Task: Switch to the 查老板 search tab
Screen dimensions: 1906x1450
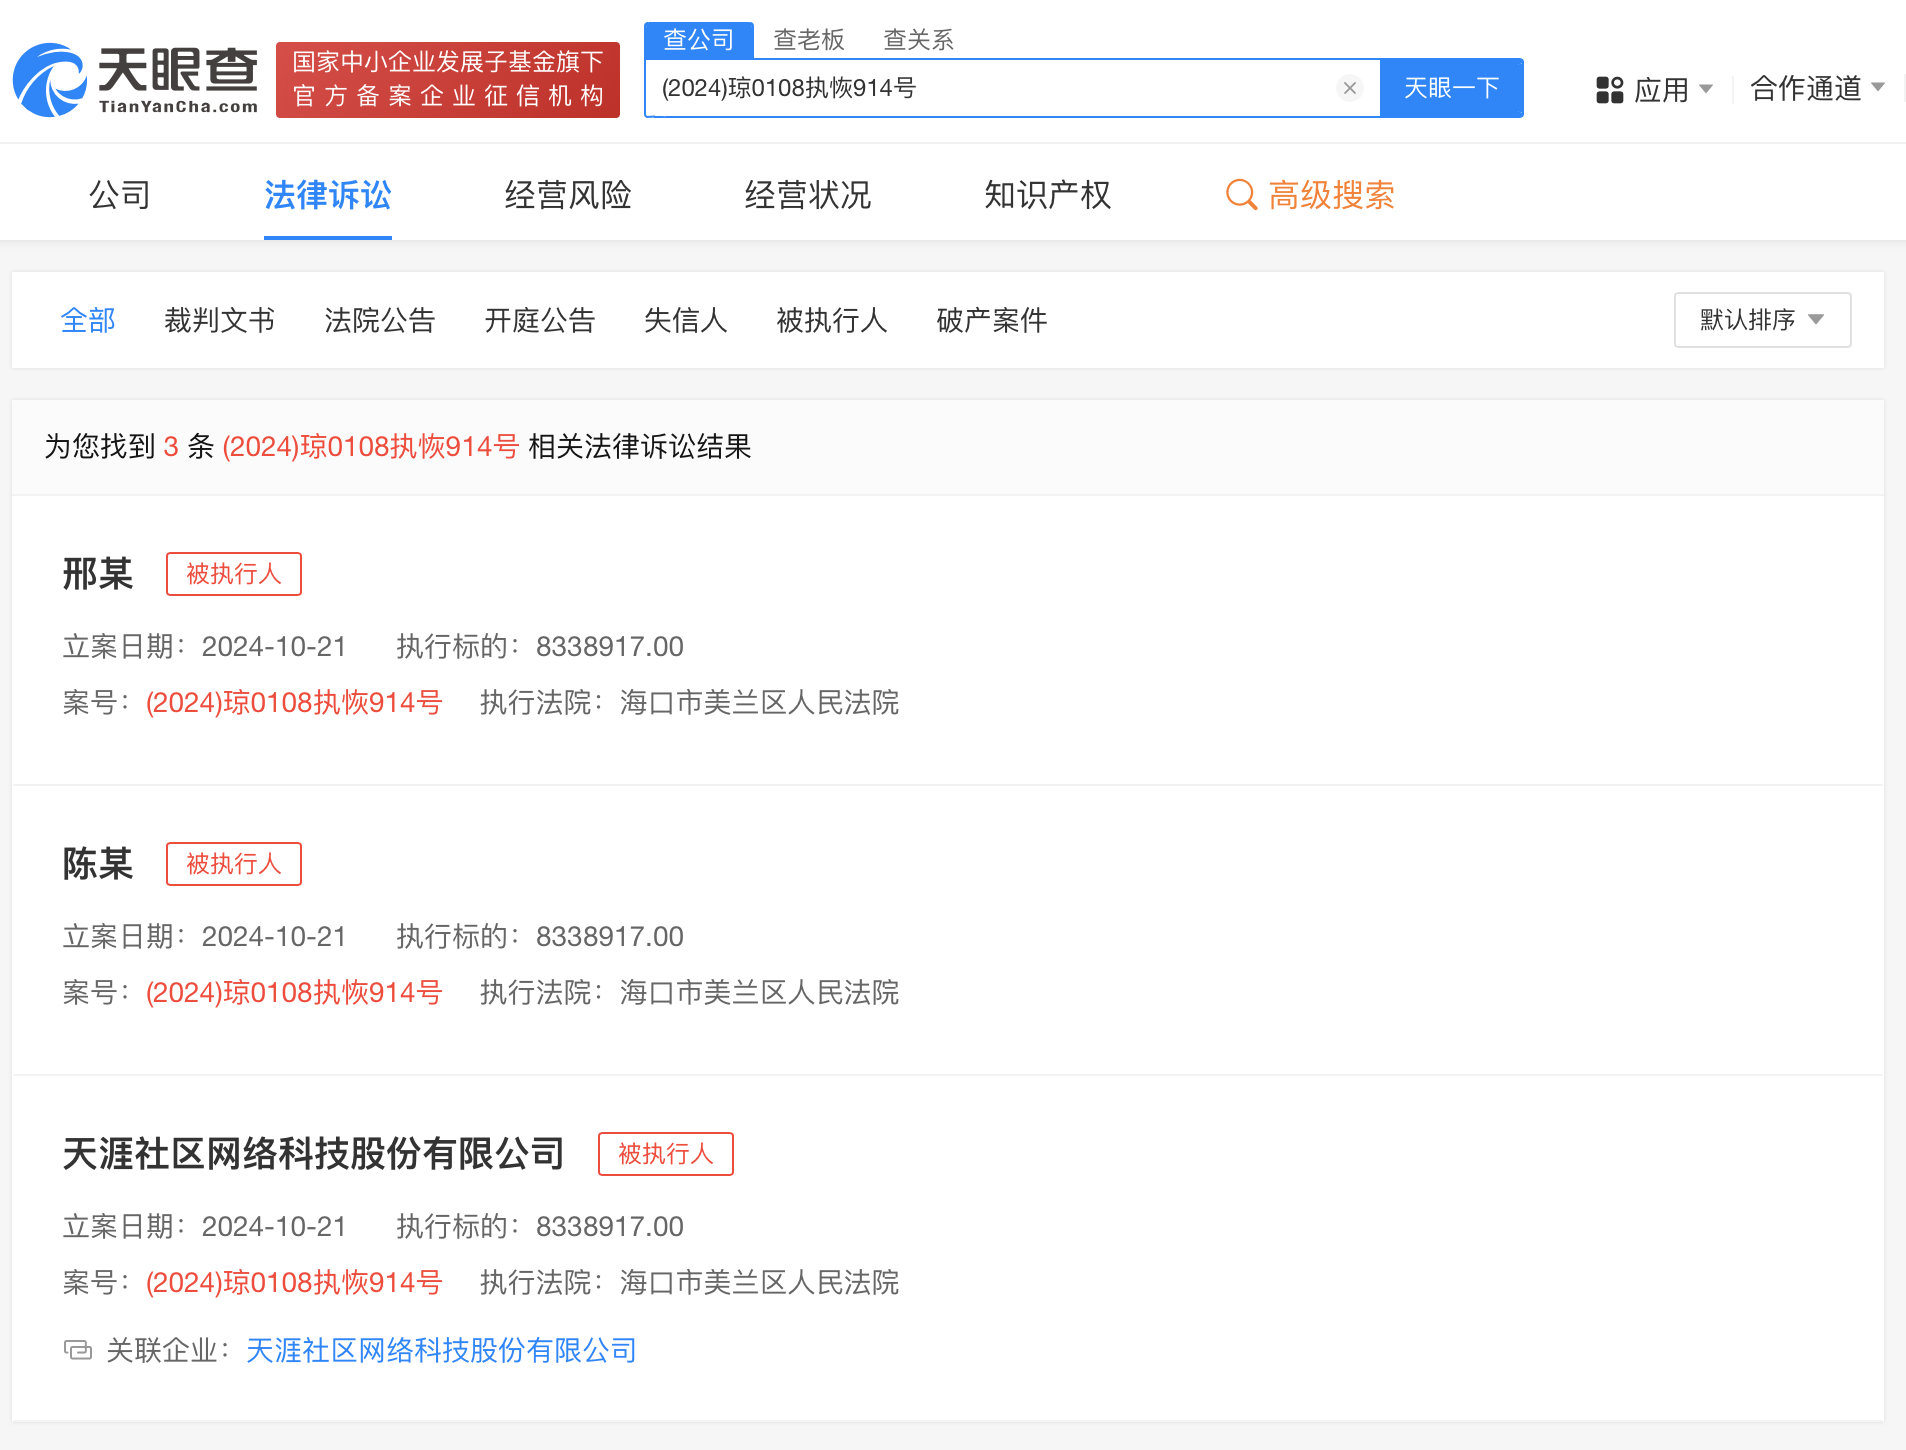Action: pyautogui.click(x=808, y=40)
